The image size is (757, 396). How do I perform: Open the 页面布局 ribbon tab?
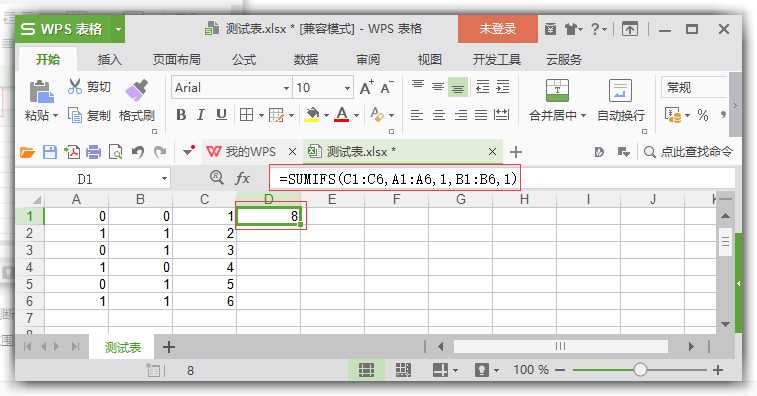point(177,59)
